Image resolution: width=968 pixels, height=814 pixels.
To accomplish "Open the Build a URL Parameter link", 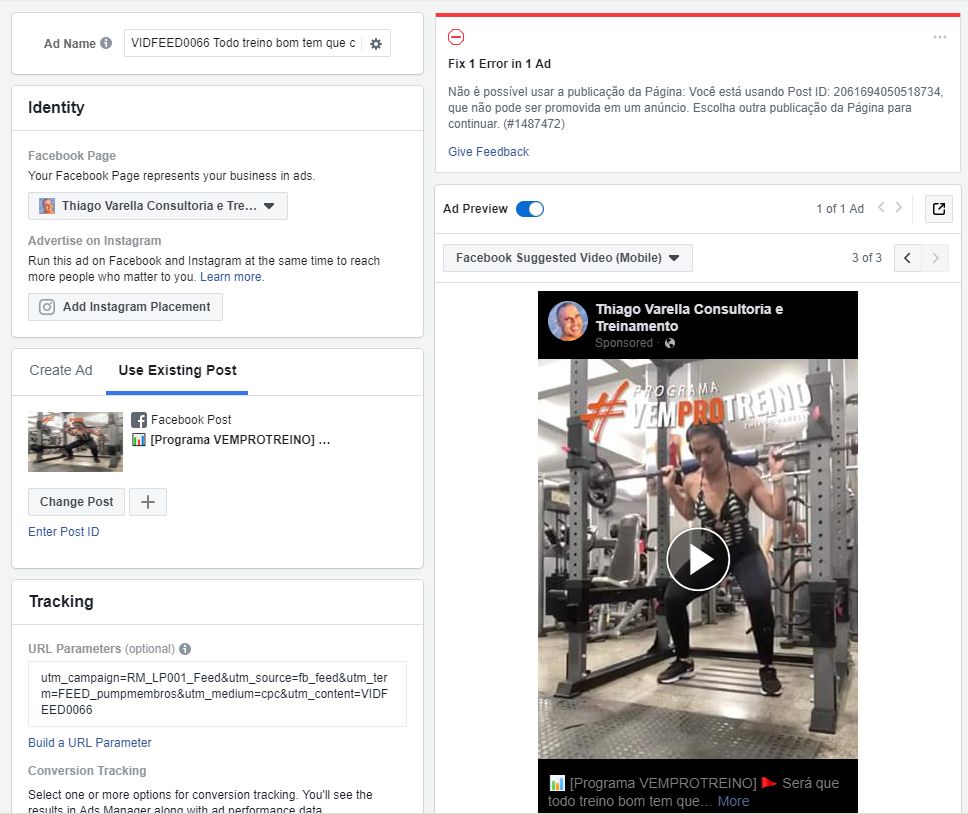I will coord(90,743).
